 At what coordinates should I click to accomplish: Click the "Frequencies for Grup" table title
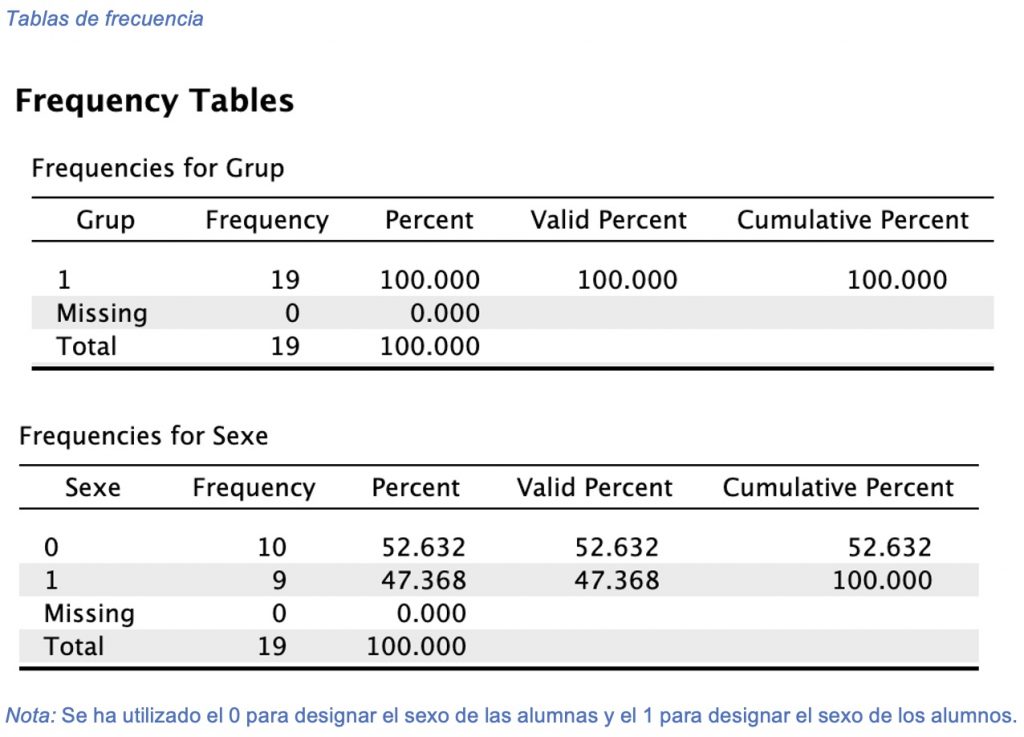tap(158, 168)
